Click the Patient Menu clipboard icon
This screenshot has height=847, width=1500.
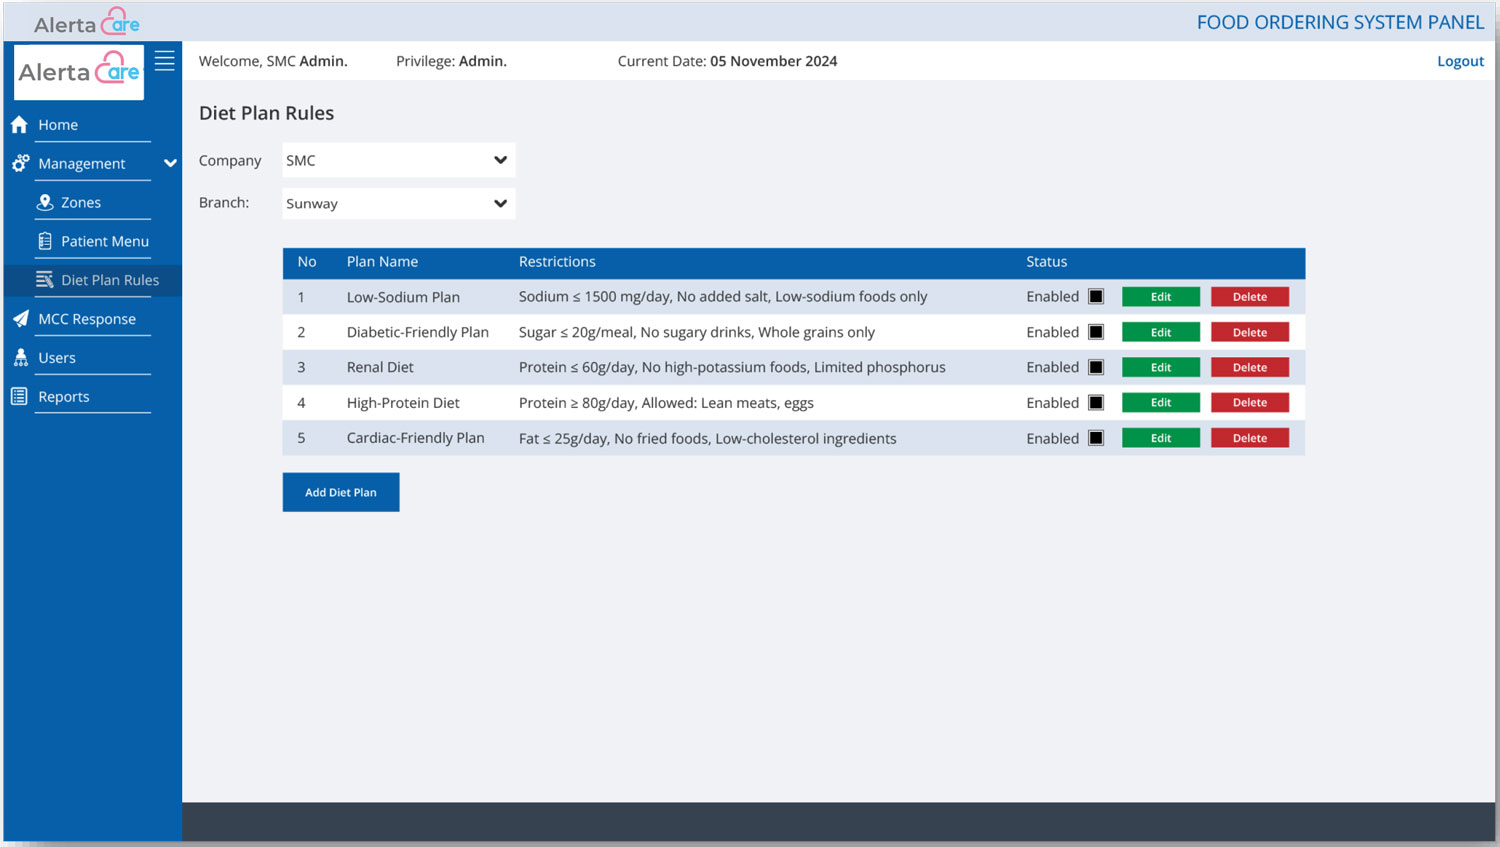45,241
